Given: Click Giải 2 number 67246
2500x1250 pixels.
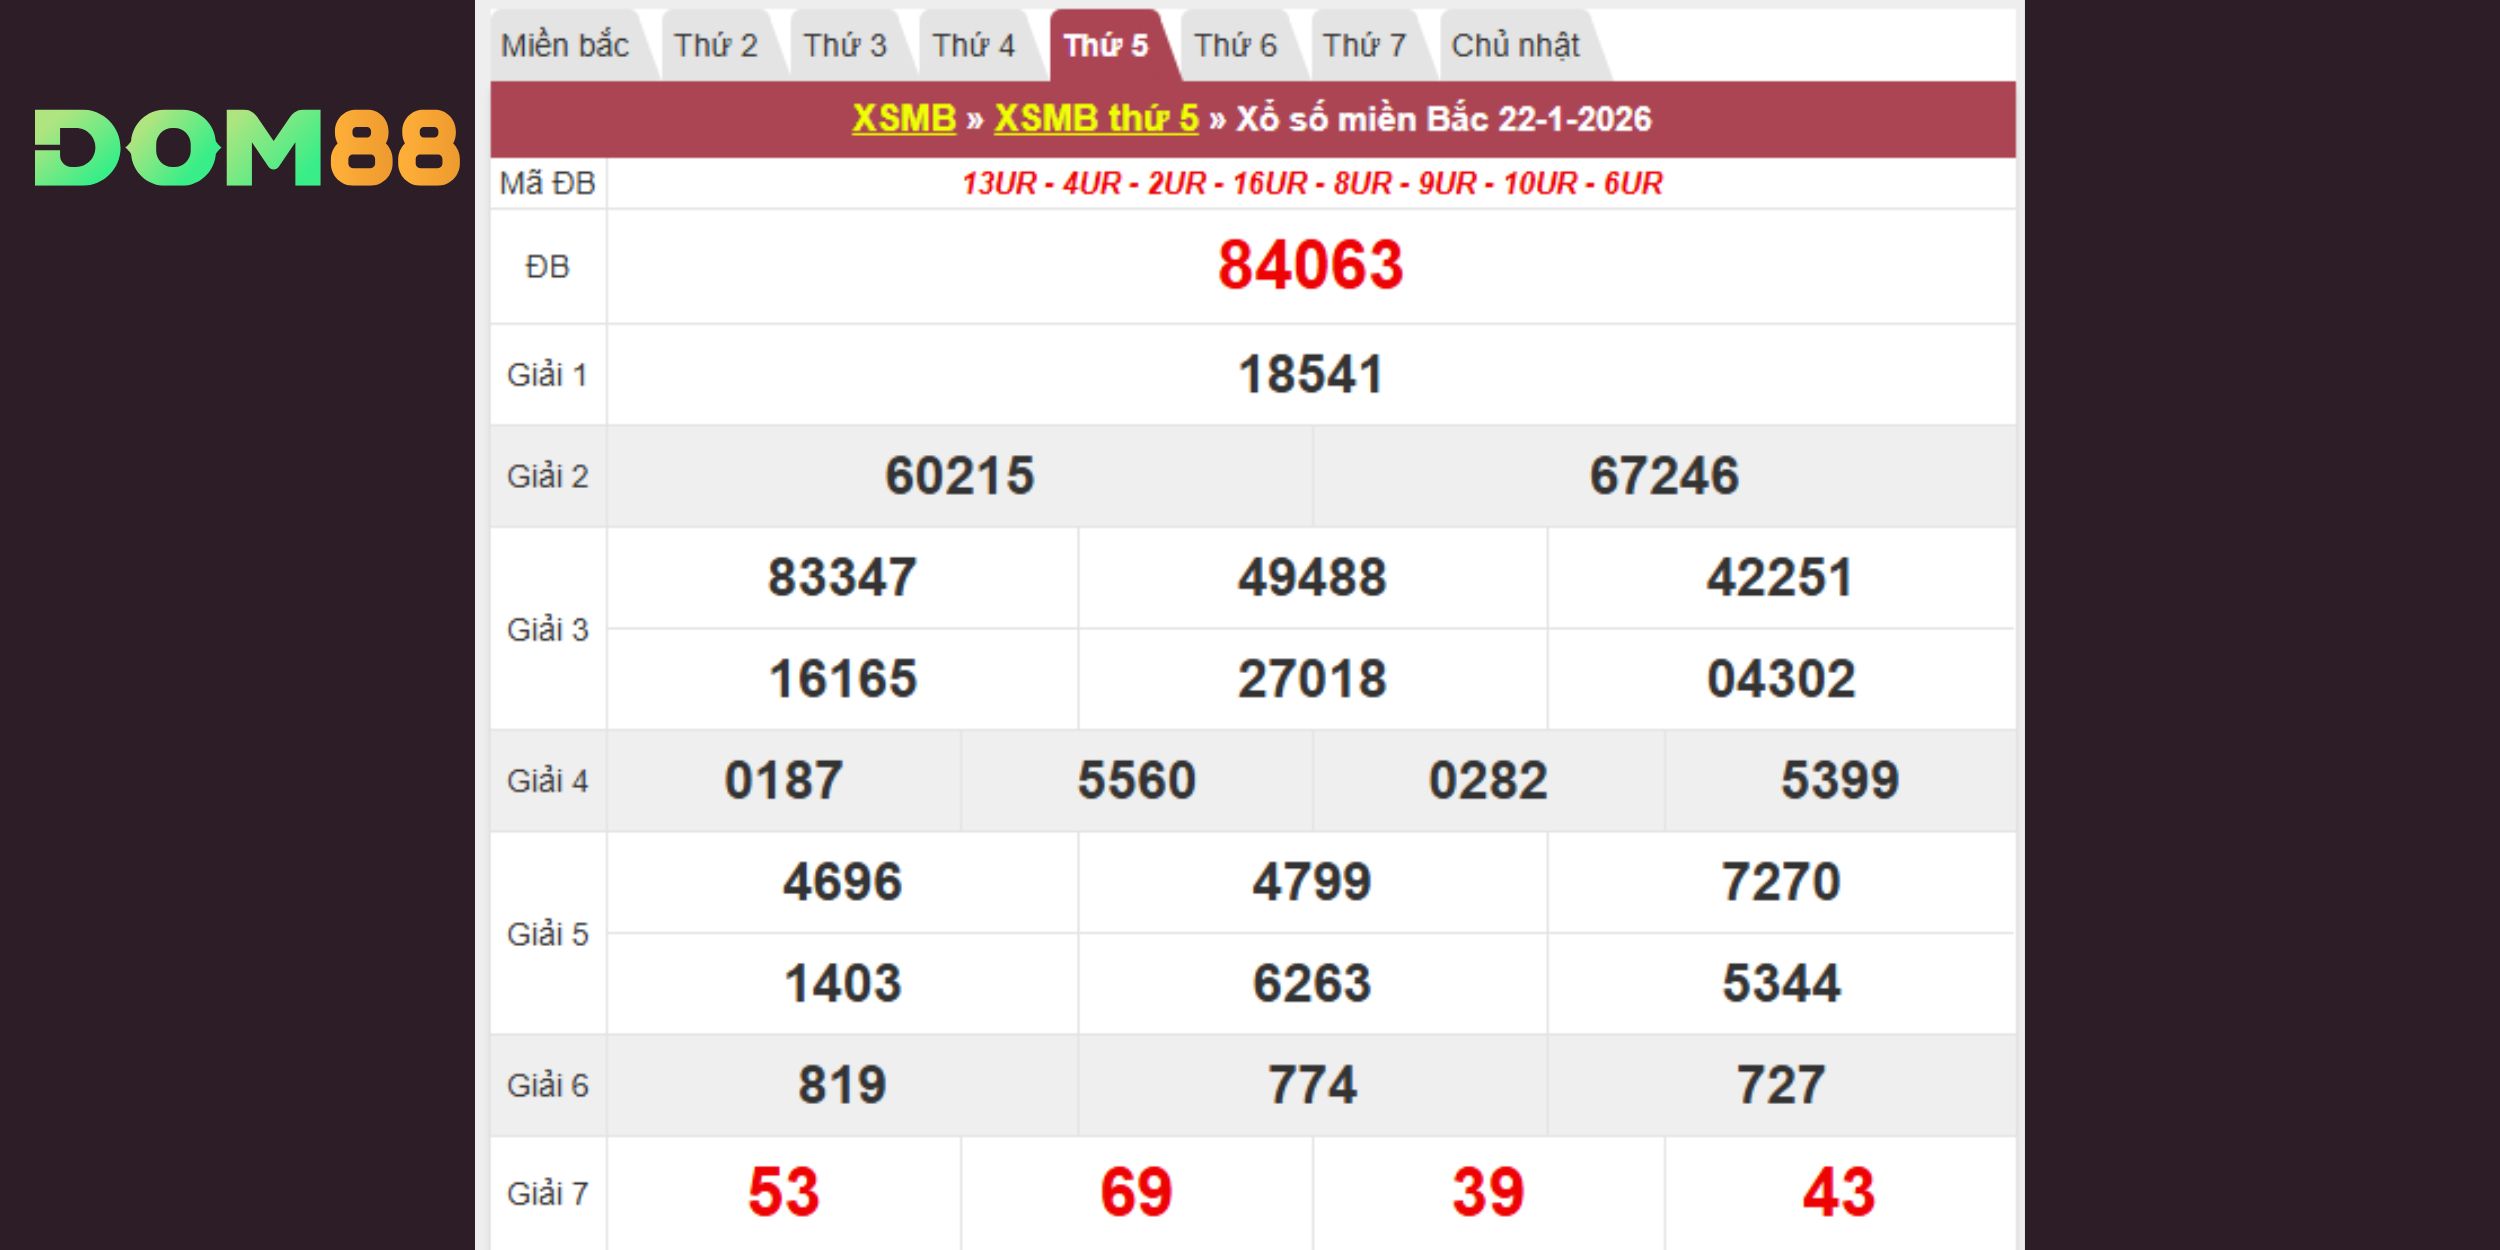Looking at the screenshot, I should [1664, 476].
